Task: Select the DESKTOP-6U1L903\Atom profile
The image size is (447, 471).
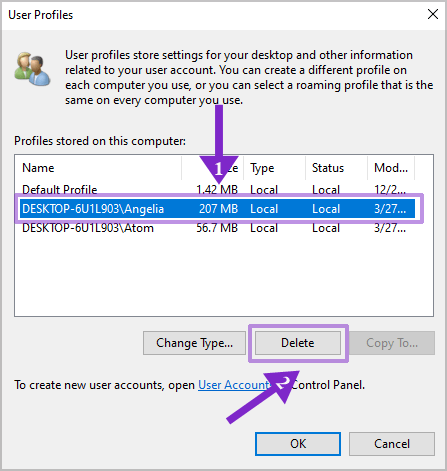Action: pyautogui.click(x=218, y=228)
